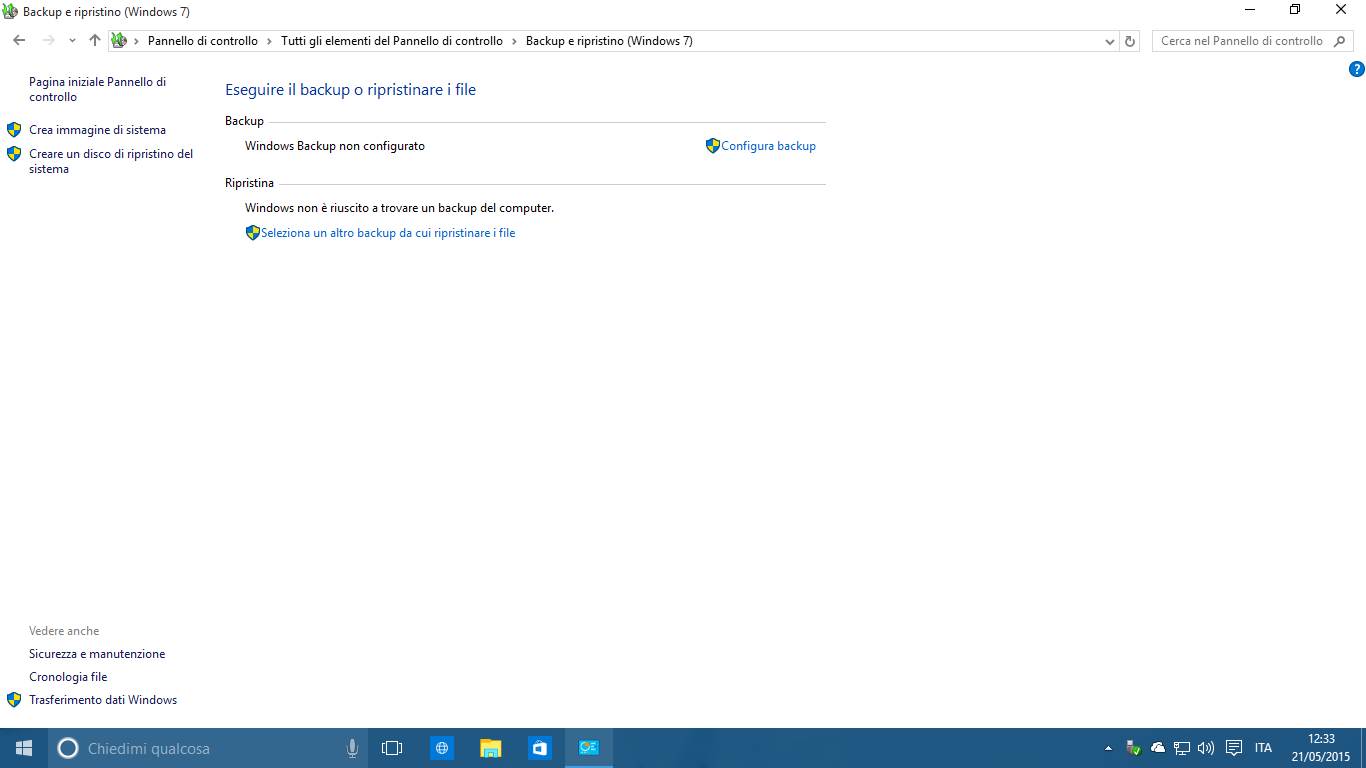Go up one level with up arrow
1366x768 pixels.
click(95, 41)
